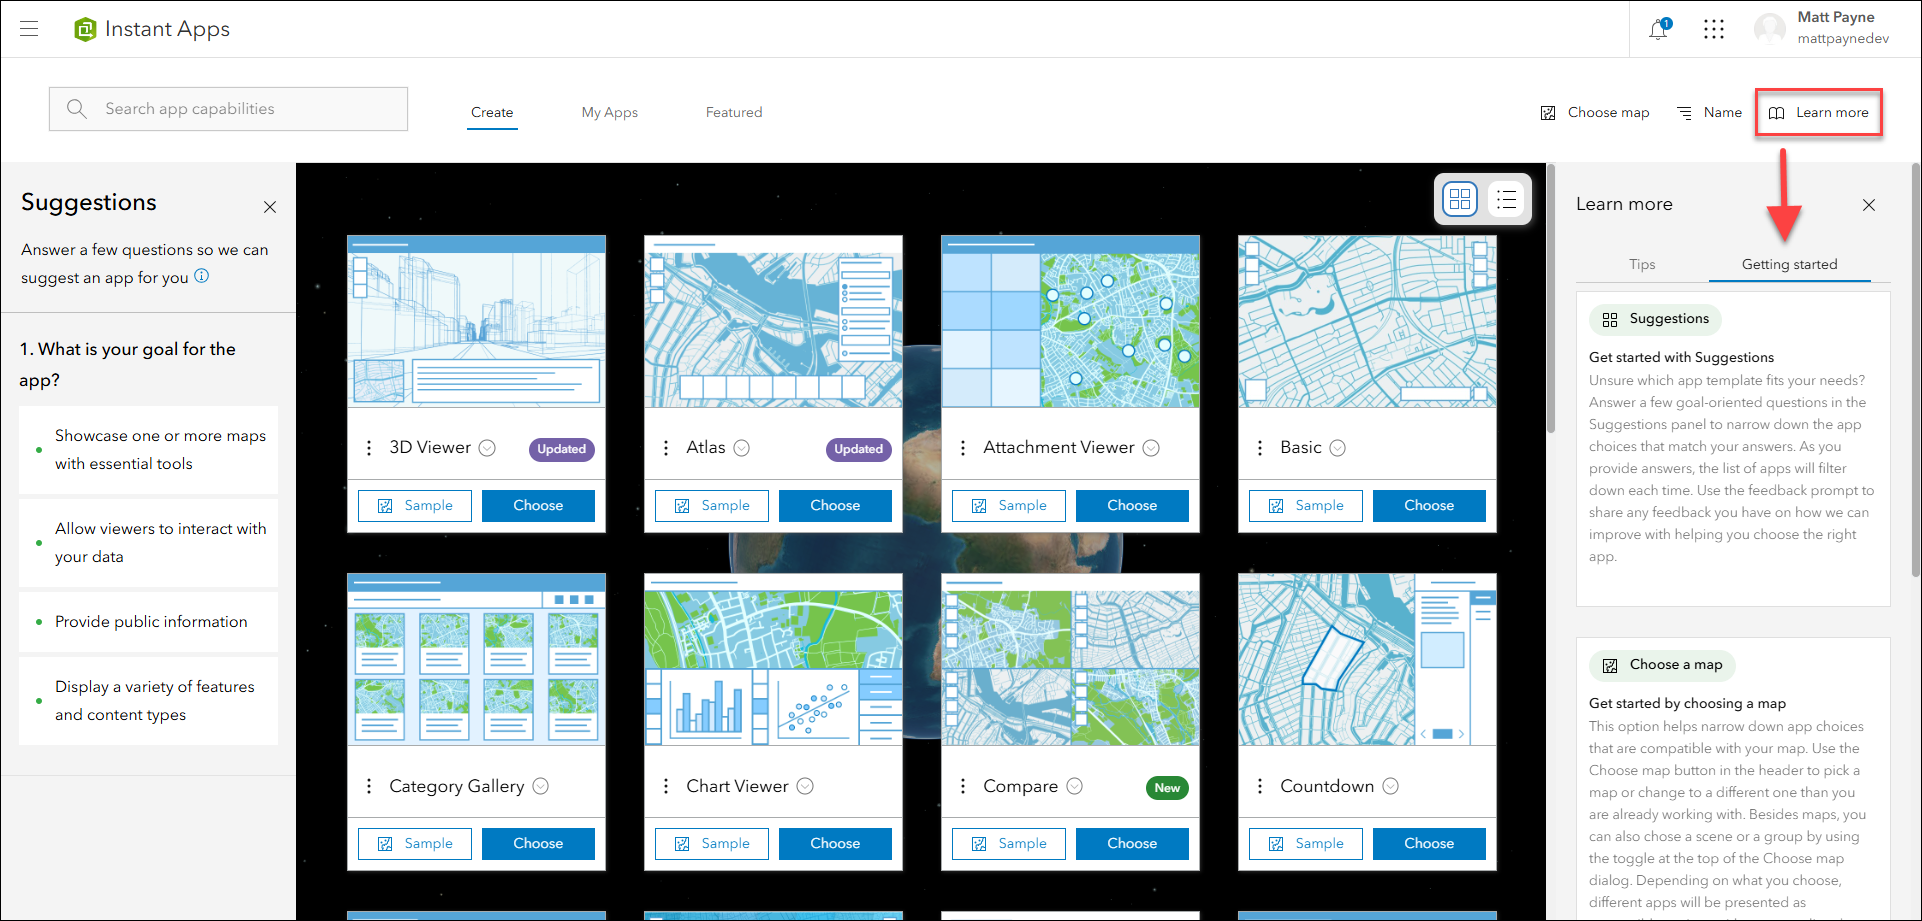Select Allow viewers to interact goal
1922x921 pixels.
[148, 543]
